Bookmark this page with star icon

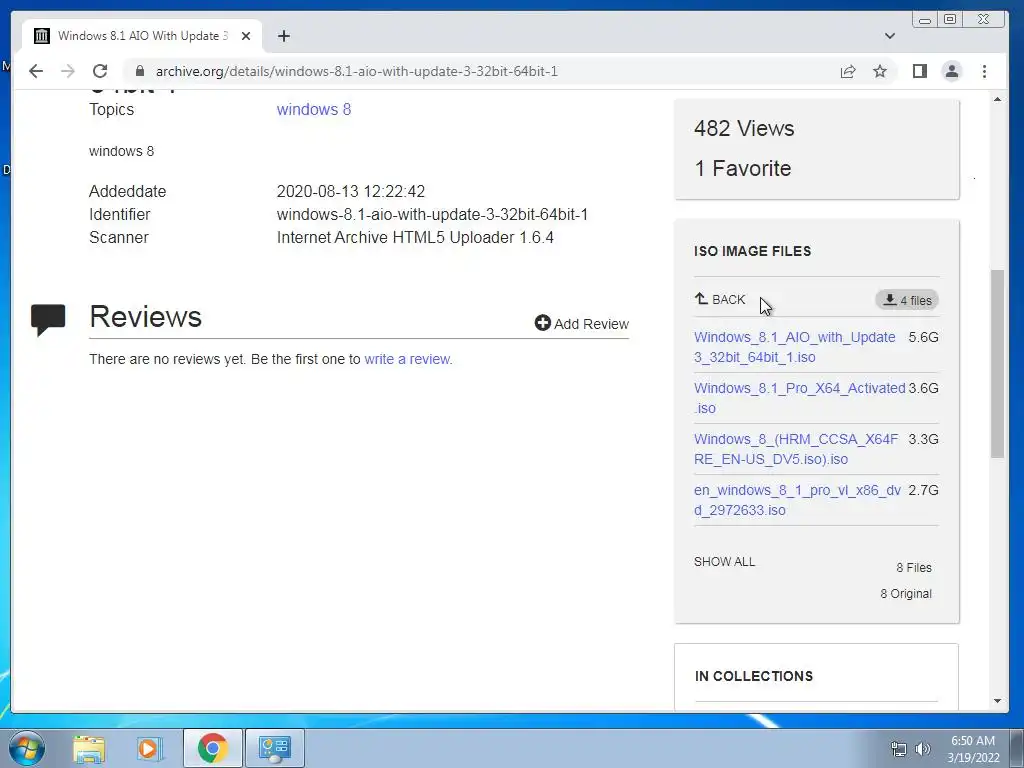click(x=880, y=71)
